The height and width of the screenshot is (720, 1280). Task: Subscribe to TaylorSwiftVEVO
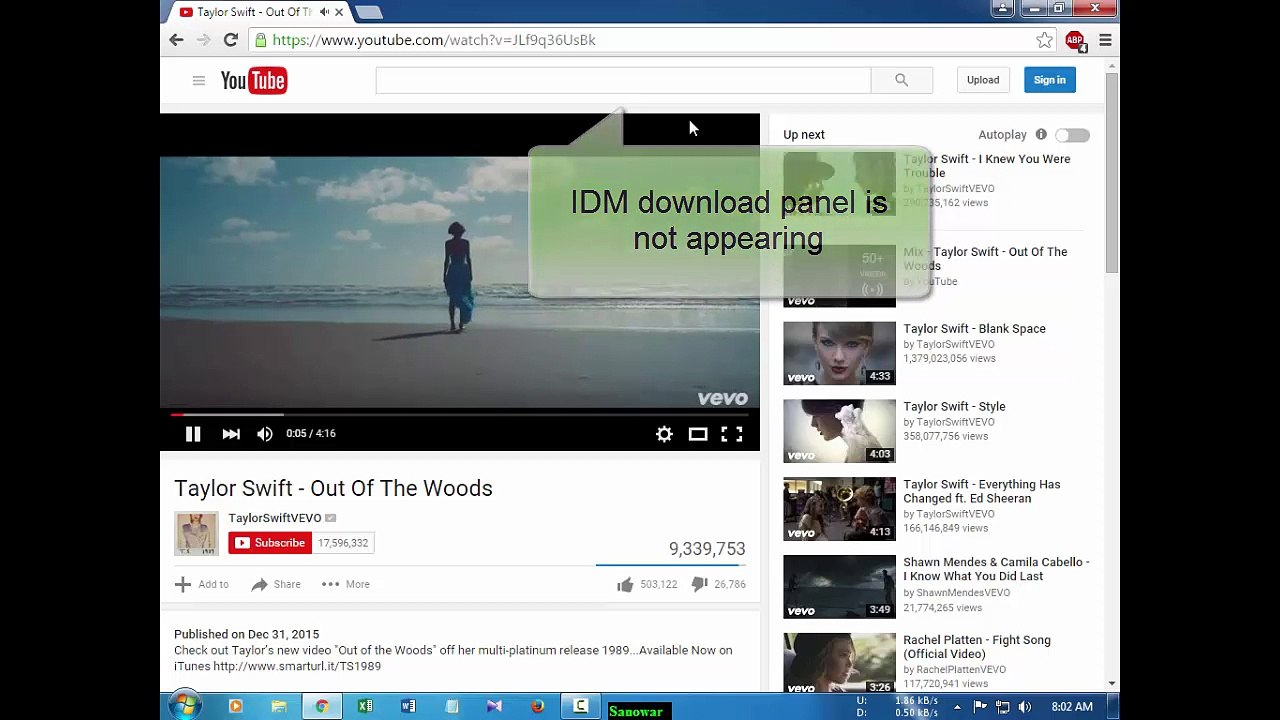[x=270, y=543]
